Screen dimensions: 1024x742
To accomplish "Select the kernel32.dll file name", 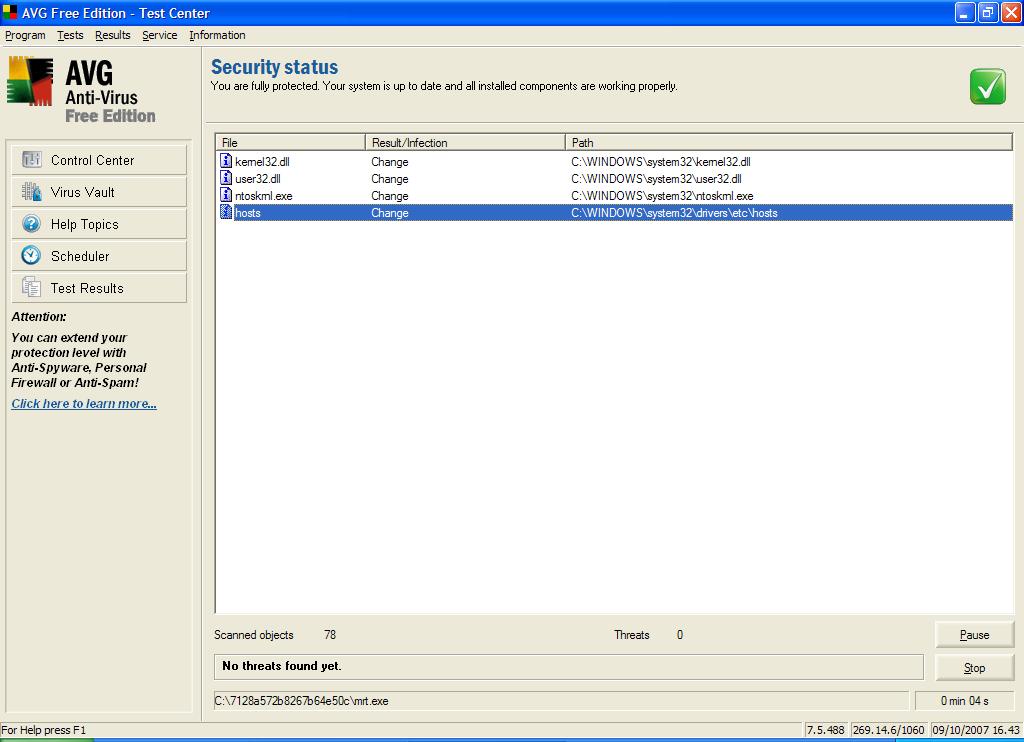I will tap(262, 162).
